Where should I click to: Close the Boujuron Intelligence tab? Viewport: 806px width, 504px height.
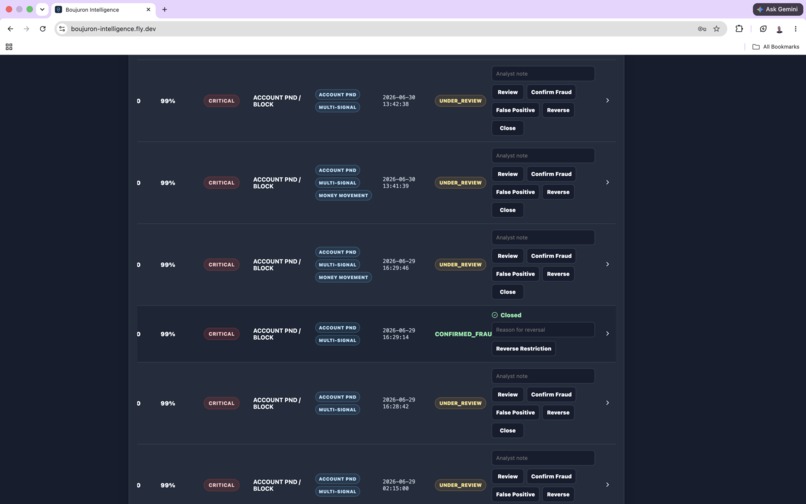tap(148, 9)
